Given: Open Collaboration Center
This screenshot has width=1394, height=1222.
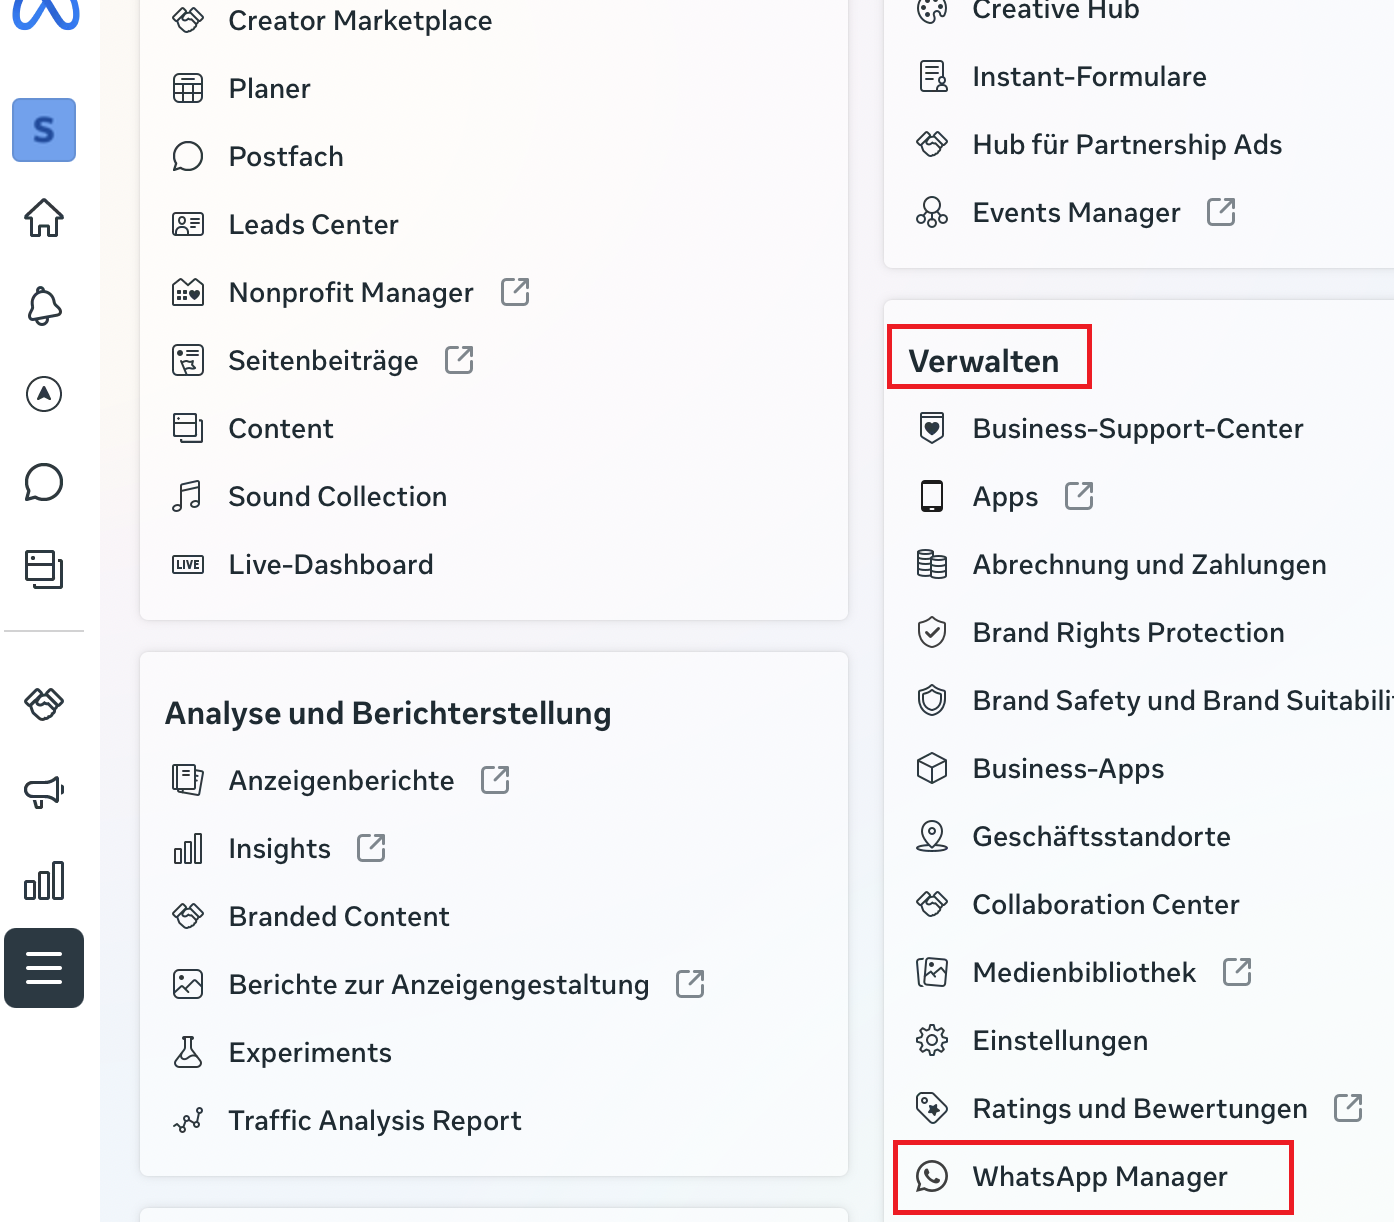Looking at the screenshot, I should point(1106,904).
